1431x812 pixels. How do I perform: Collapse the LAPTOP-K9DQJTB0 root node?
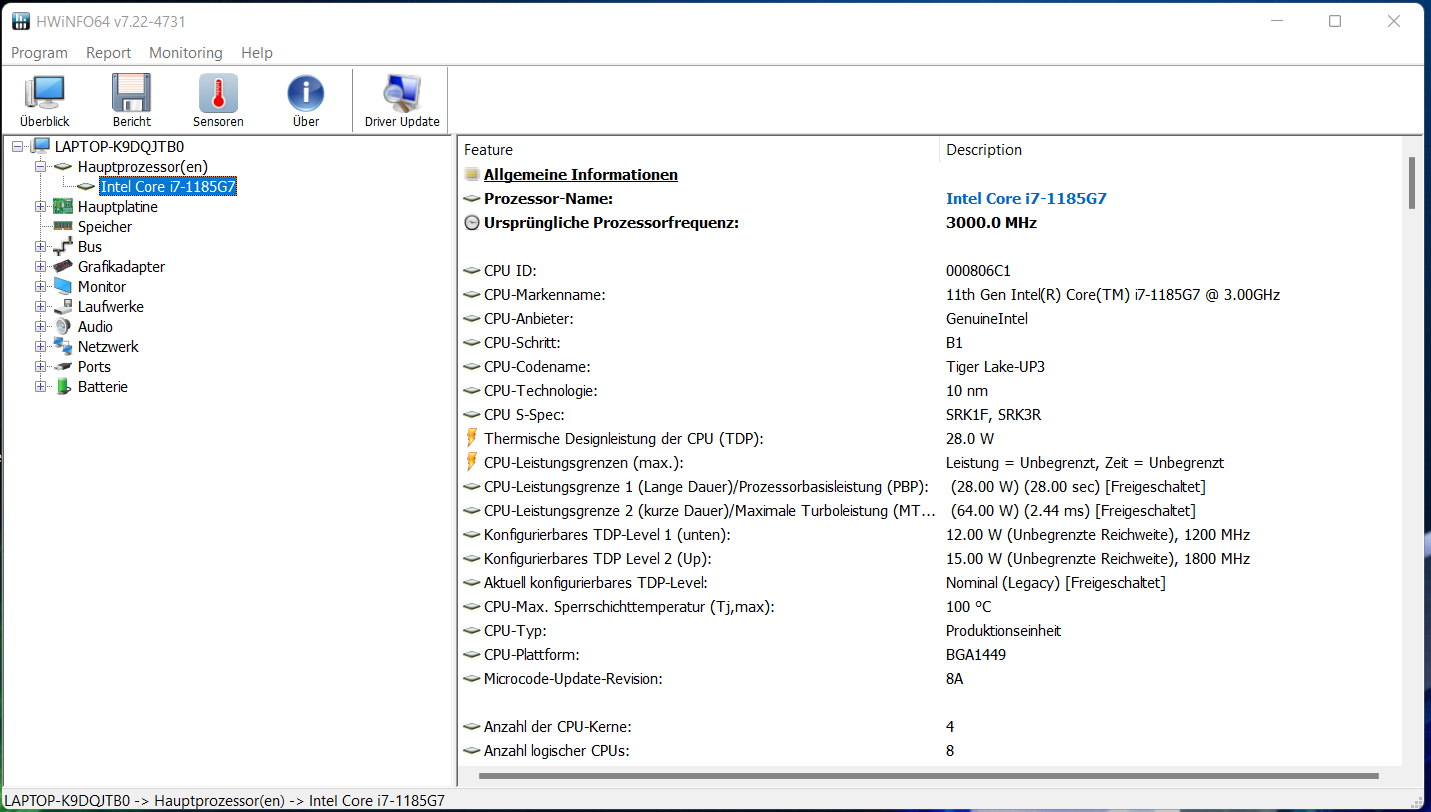pyautogui.click(x=17, y=147)
